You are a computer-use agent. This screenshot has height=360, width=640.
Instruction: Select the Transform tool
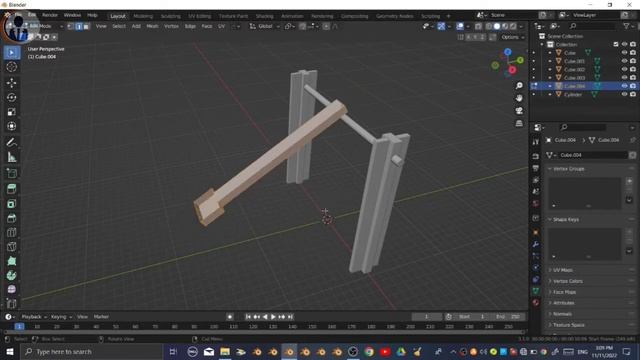11,126
